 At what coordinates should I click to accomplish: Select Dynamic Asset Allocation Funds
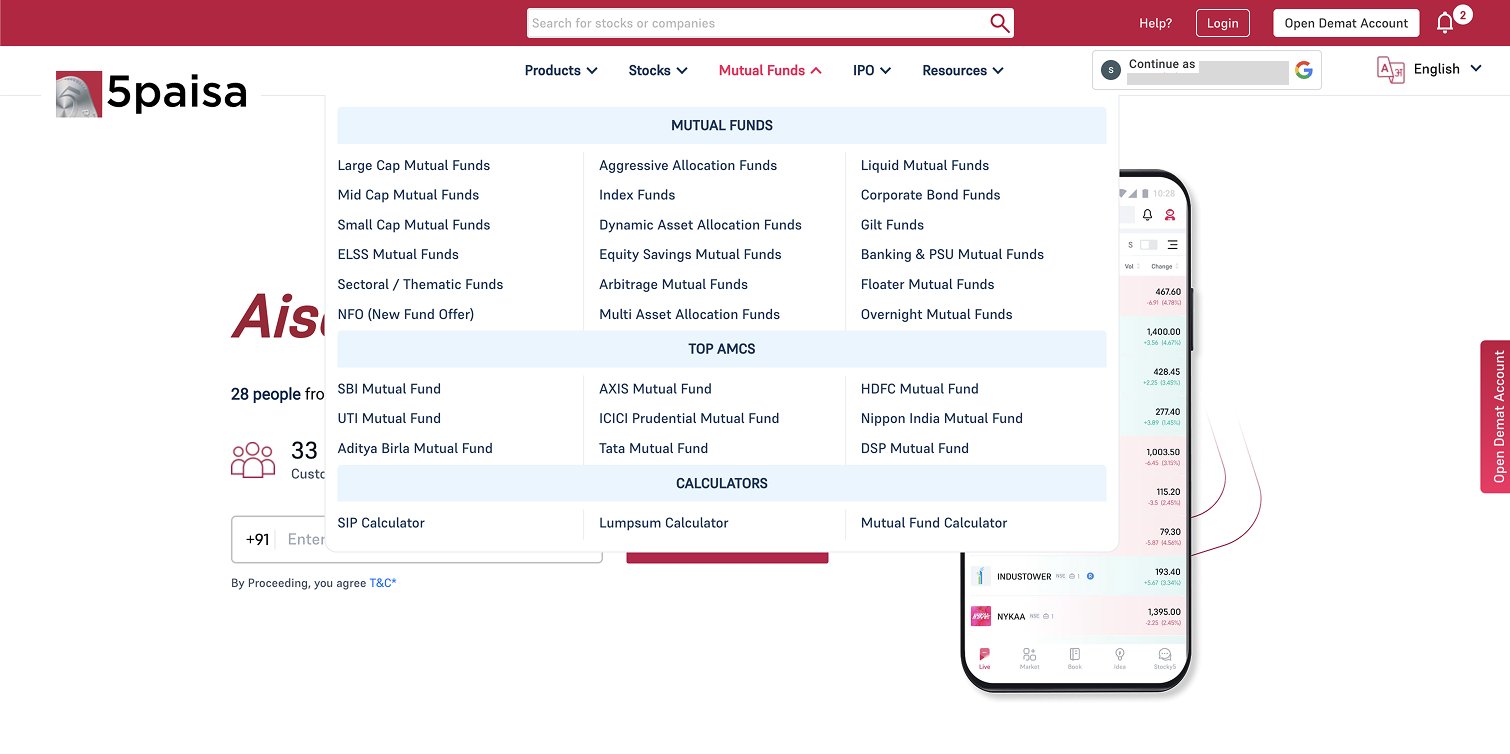pos(700,225)
